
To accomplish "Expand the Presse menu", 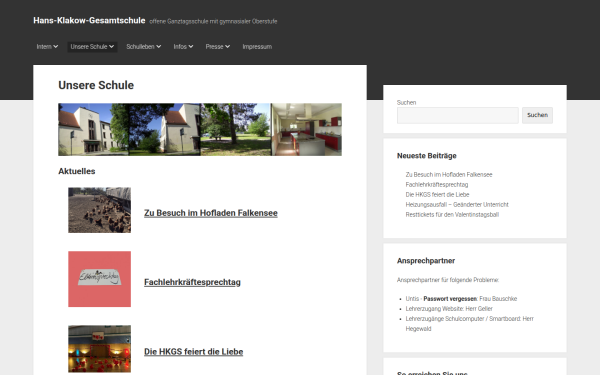I will click(x=217, y=47).
